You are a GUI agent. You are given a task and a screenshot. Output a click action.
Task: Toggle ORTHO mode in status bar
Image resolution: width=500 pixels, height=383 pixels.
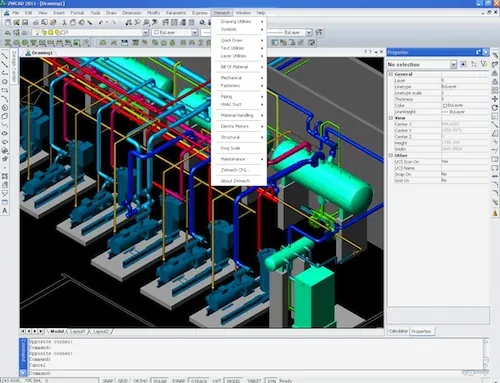140,381
